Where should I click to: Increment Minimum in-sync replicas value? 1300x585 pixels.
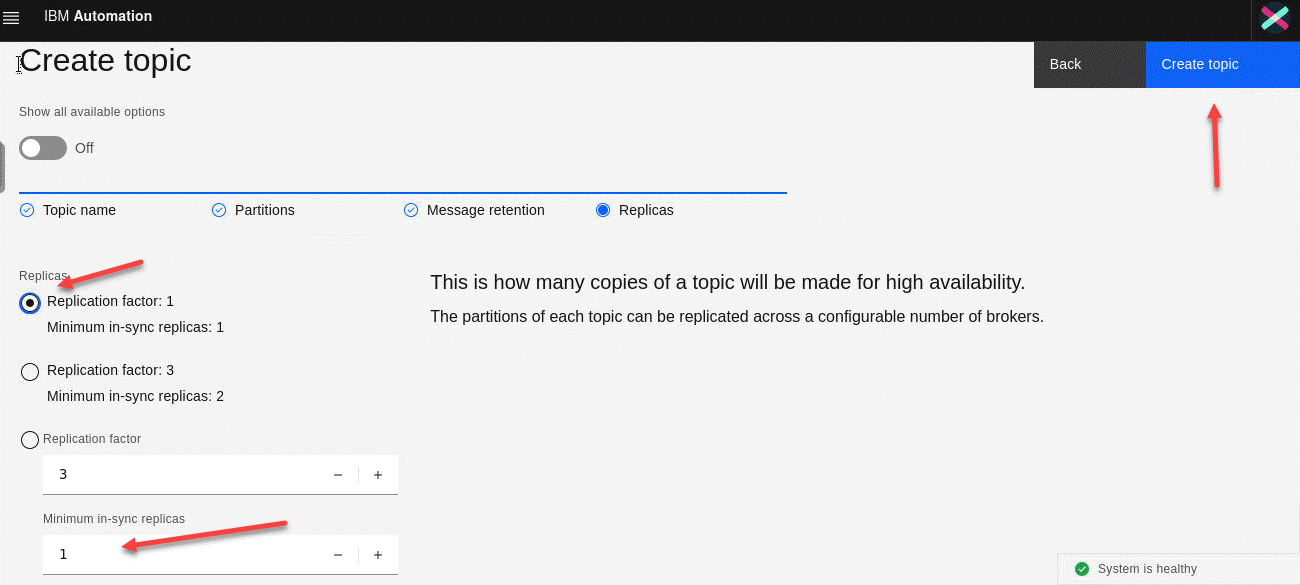tap(378, 555)
